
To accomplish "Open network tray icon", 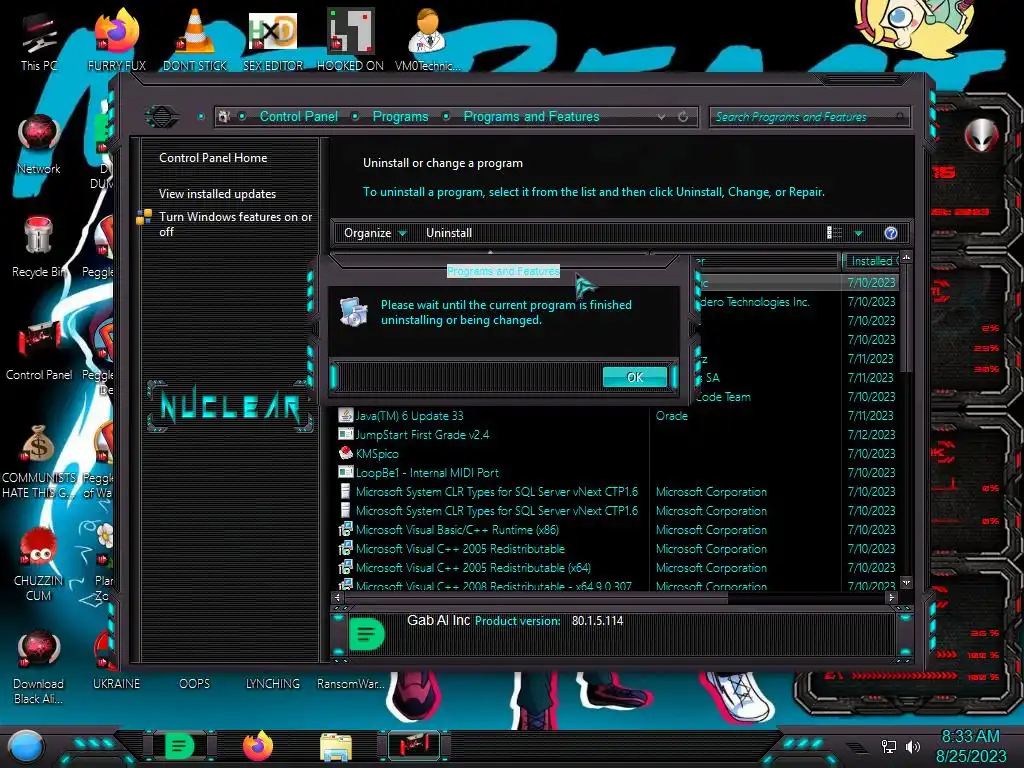I will click(889, 746).
